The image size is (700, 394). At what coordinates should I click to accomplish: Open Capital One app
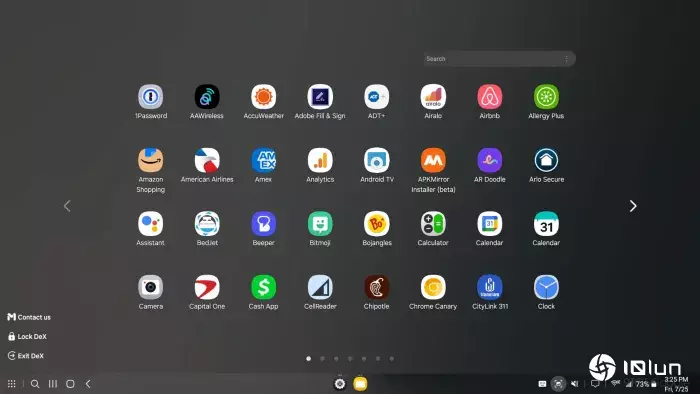207,287
